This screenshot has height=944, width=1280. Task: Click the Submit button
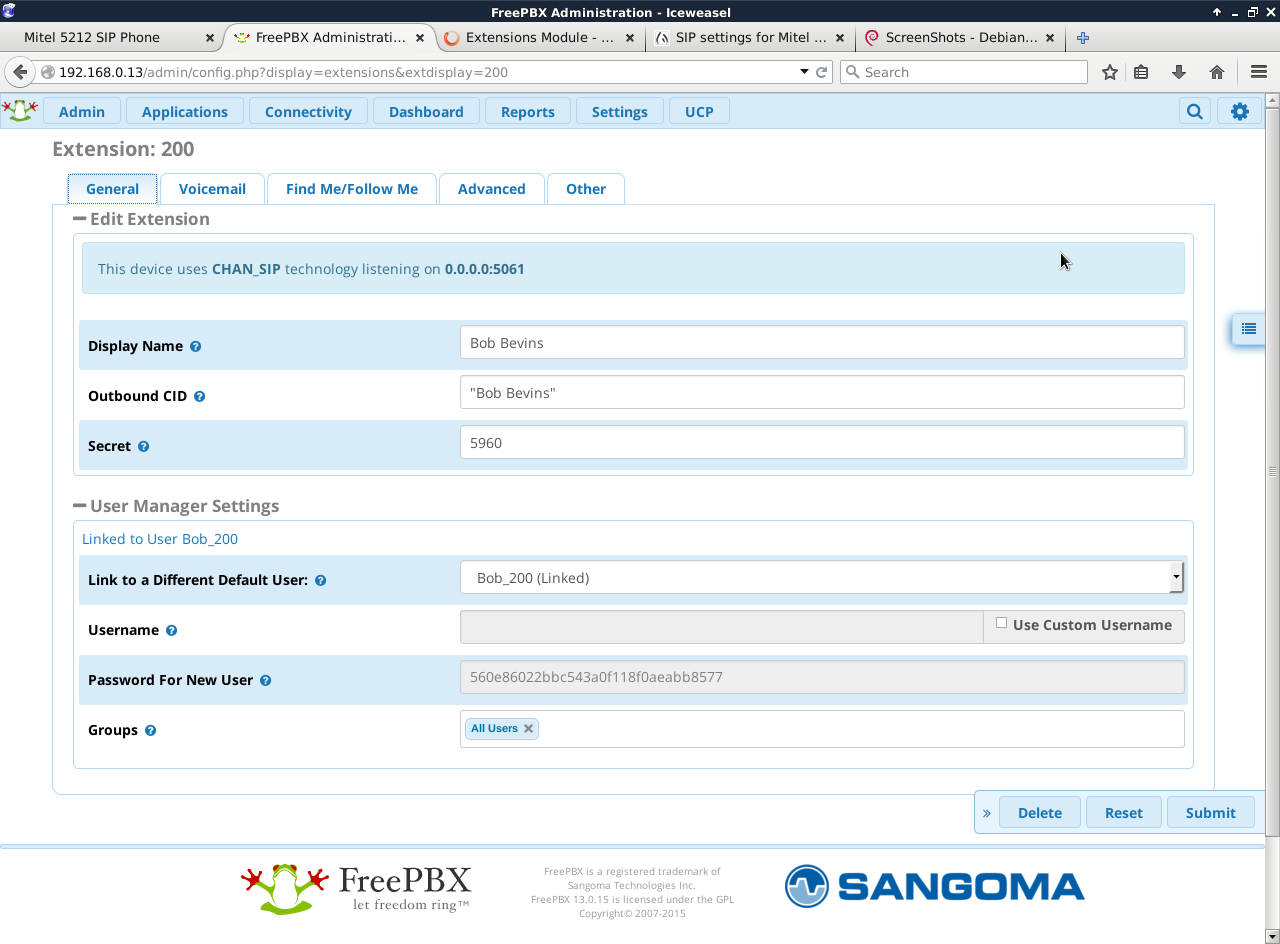pos(1211,813)
